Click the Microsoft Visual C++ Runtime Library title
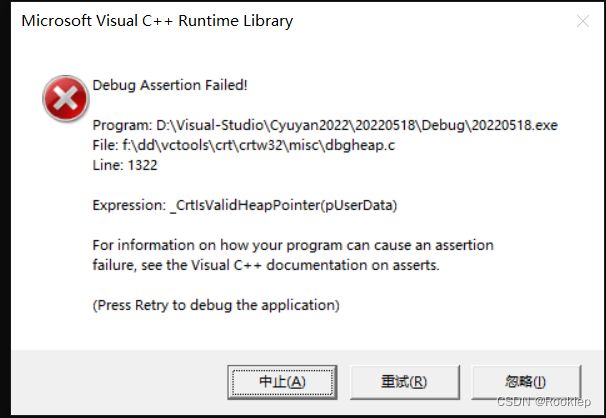606x418 pixels. (157, 21)
